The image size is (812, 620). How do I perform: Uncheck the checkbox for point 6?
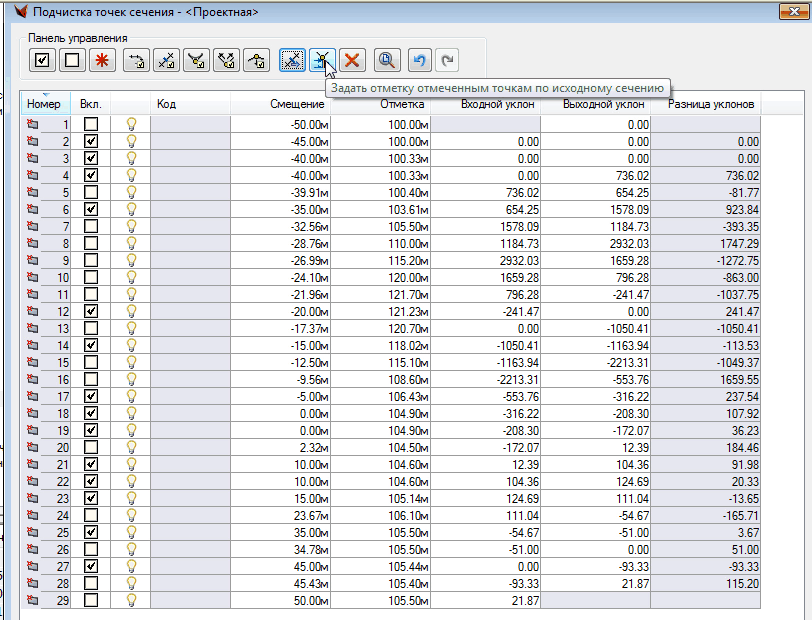click(91, 209)
